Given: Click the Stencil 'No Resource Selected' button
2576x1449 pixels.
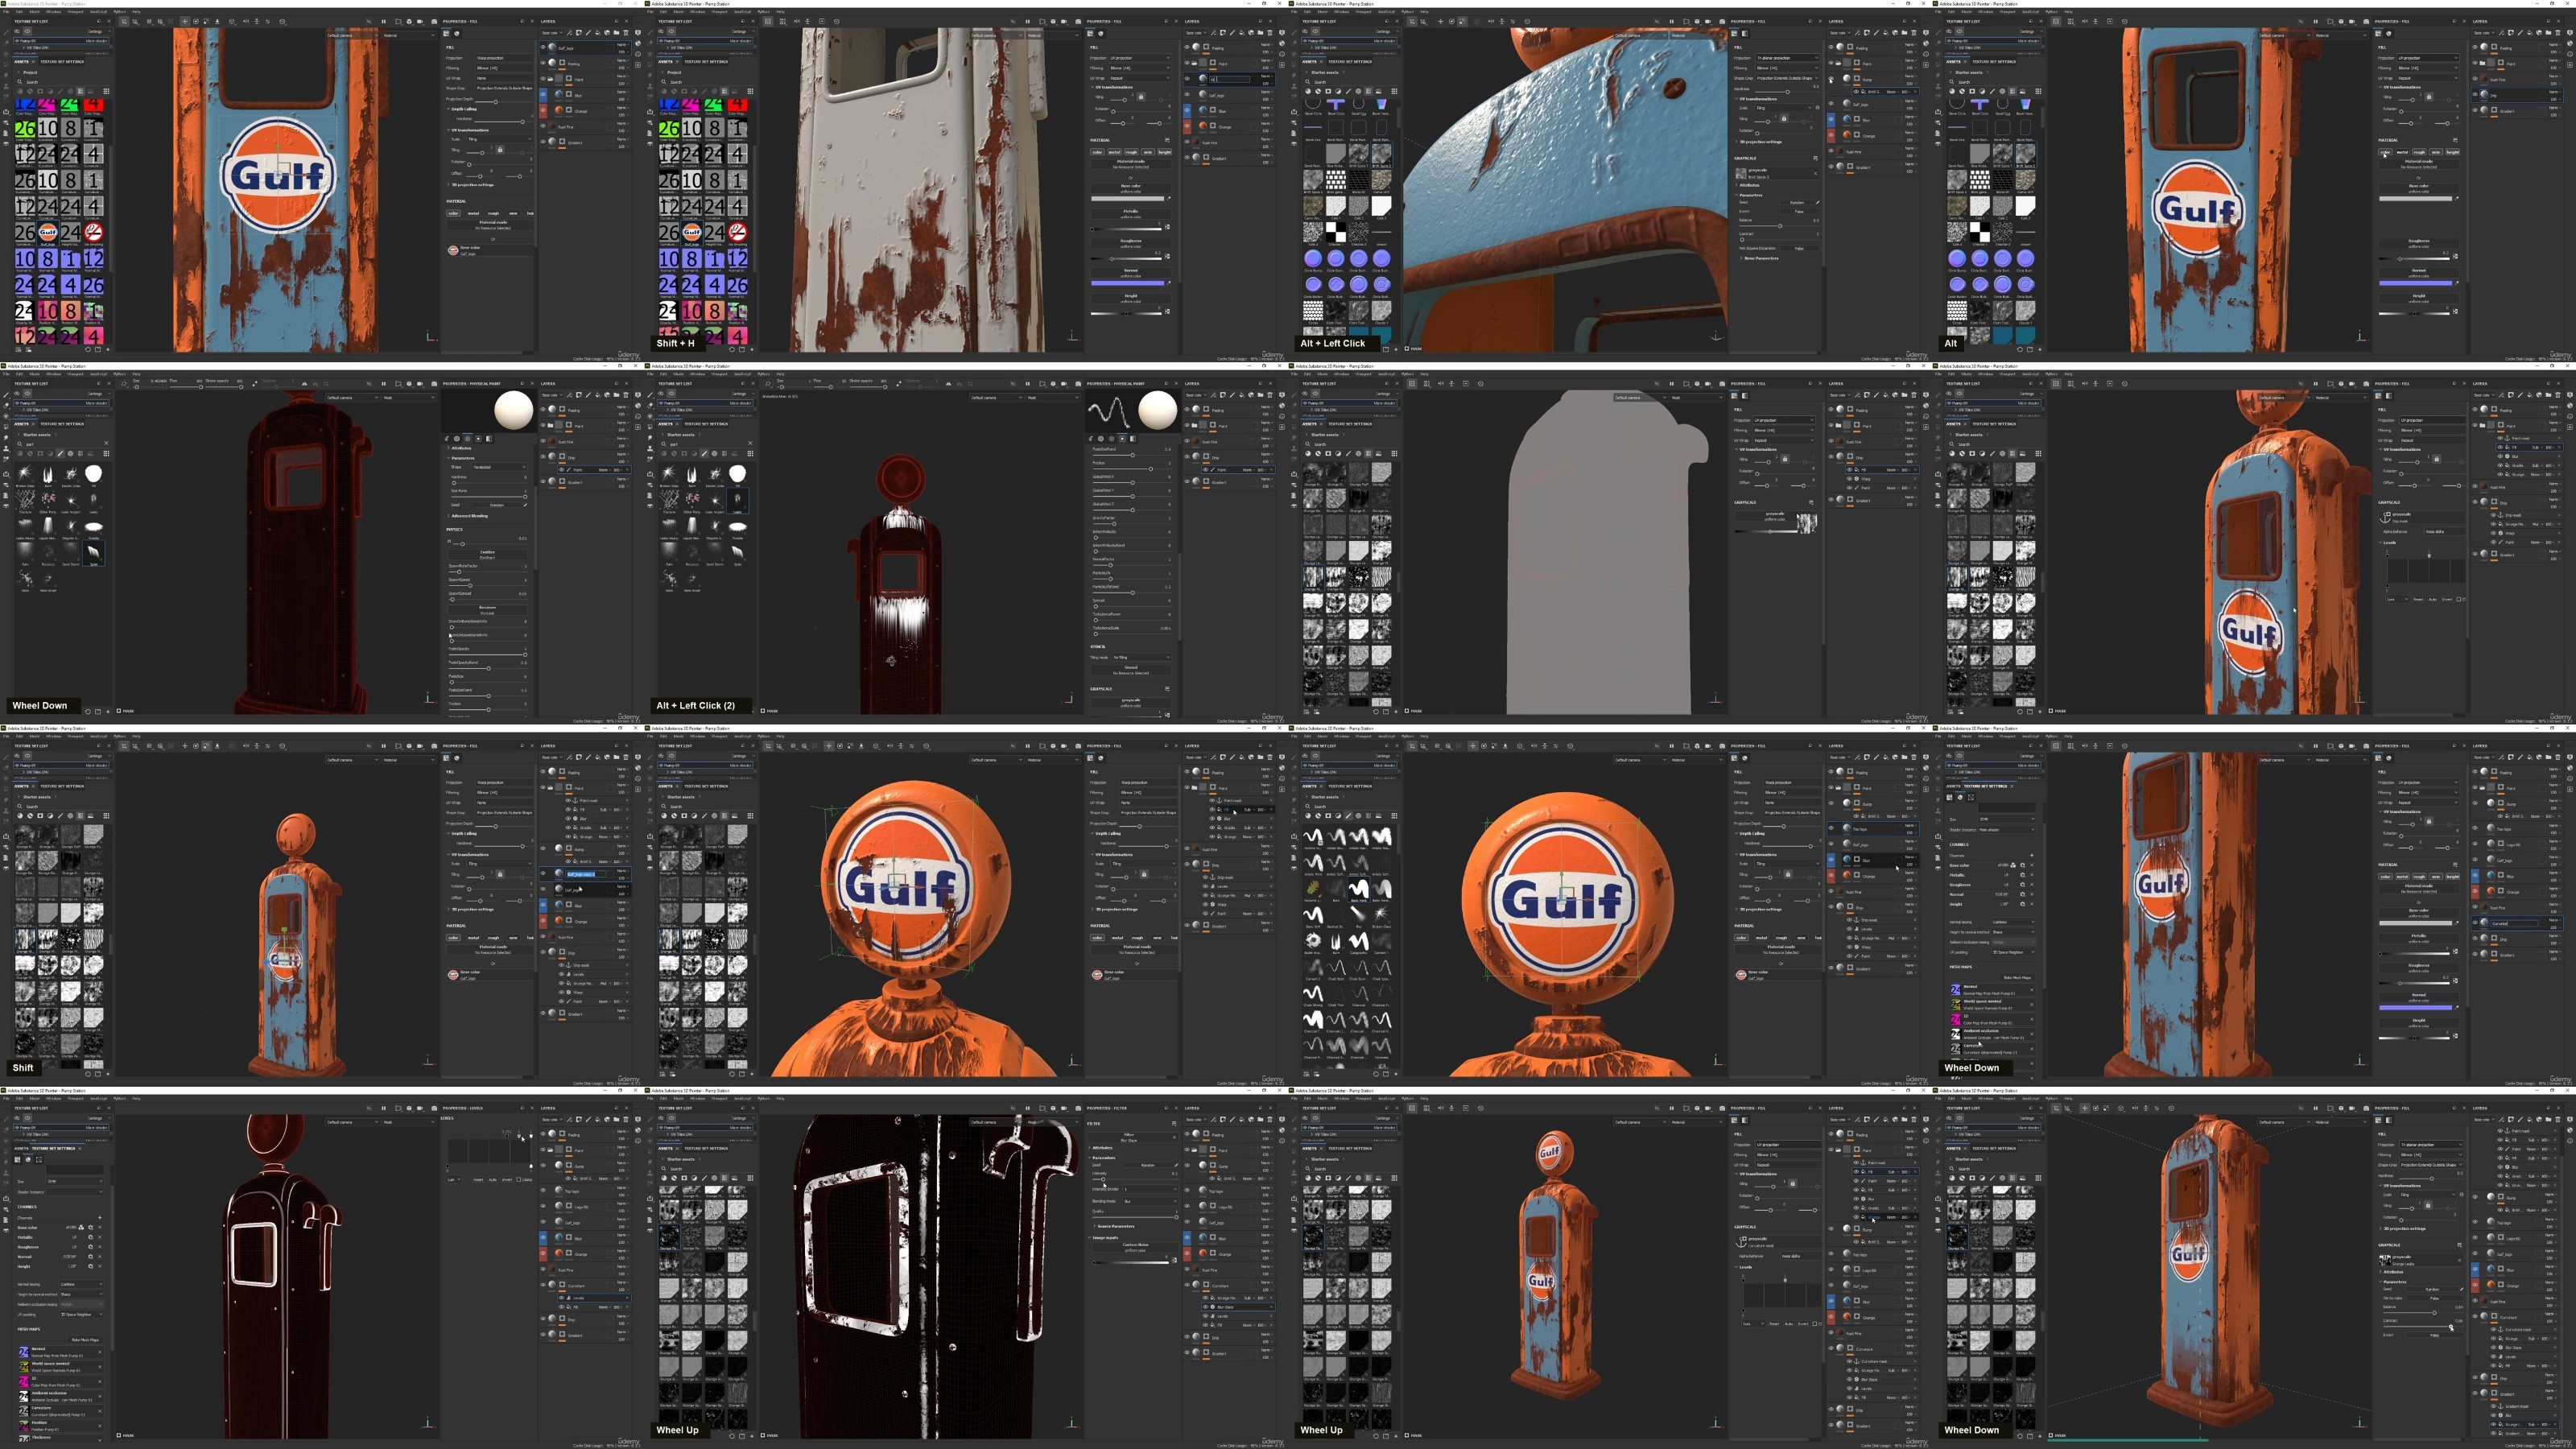Looking at the screenshot, I should 1131,669.
